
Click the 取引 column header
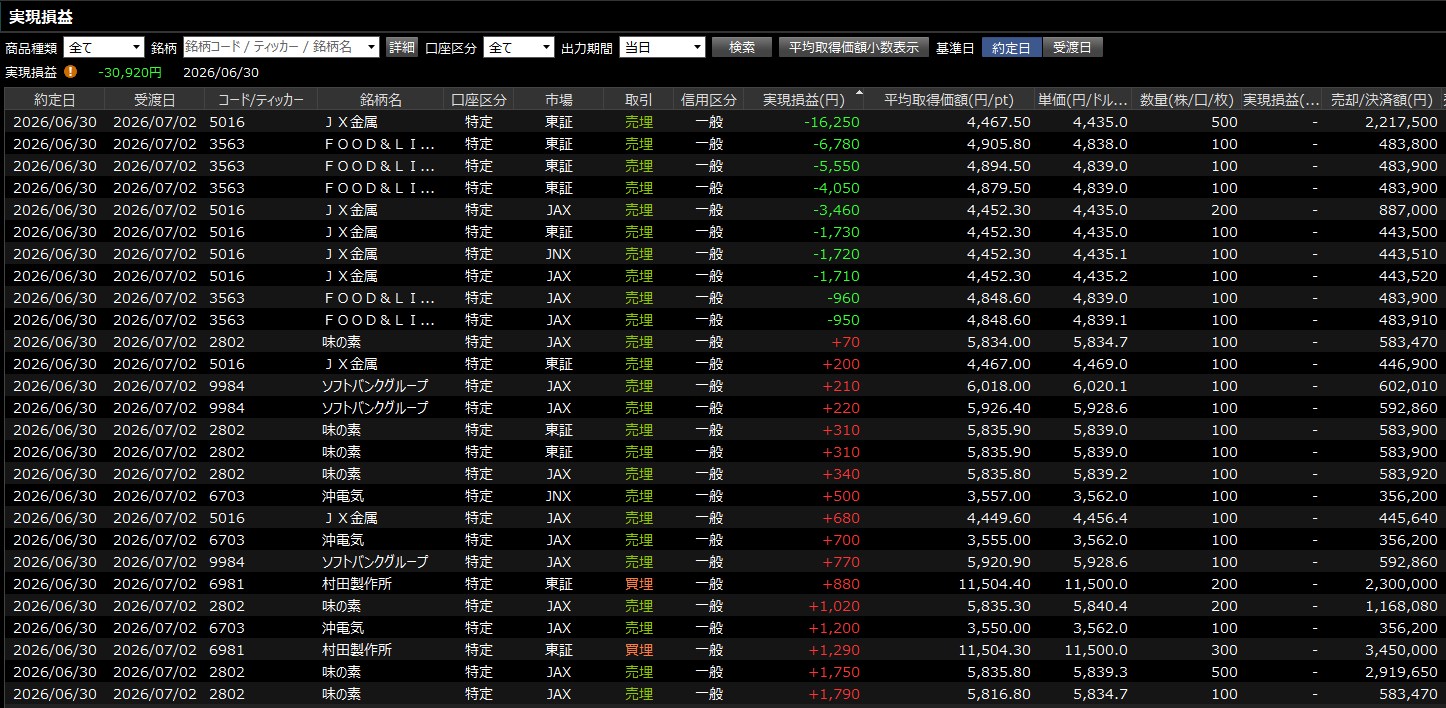coord(638,99)
